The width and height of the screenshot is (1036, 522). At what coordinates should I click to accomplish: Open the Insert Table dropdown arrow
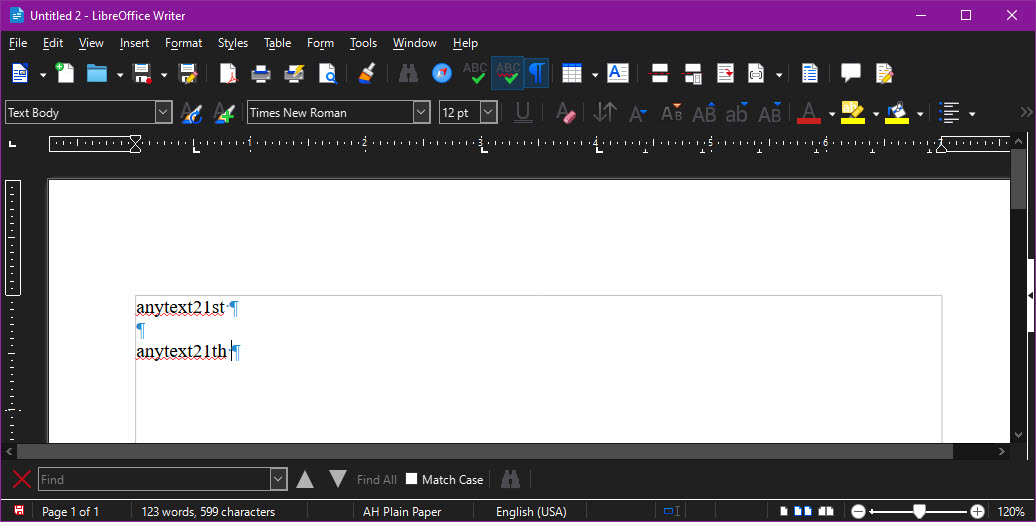click(x=595, y=75)
